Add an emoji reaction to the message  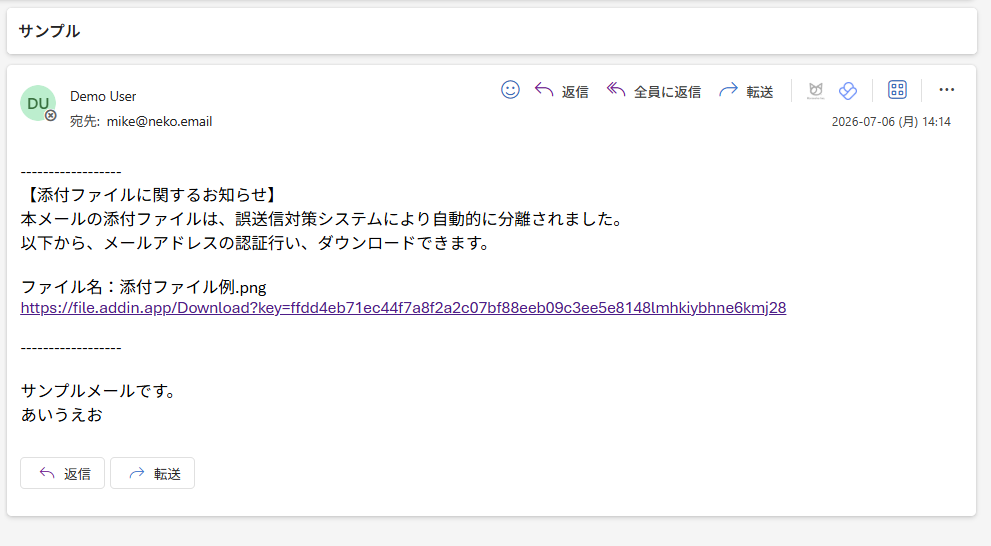click(510, 90)
